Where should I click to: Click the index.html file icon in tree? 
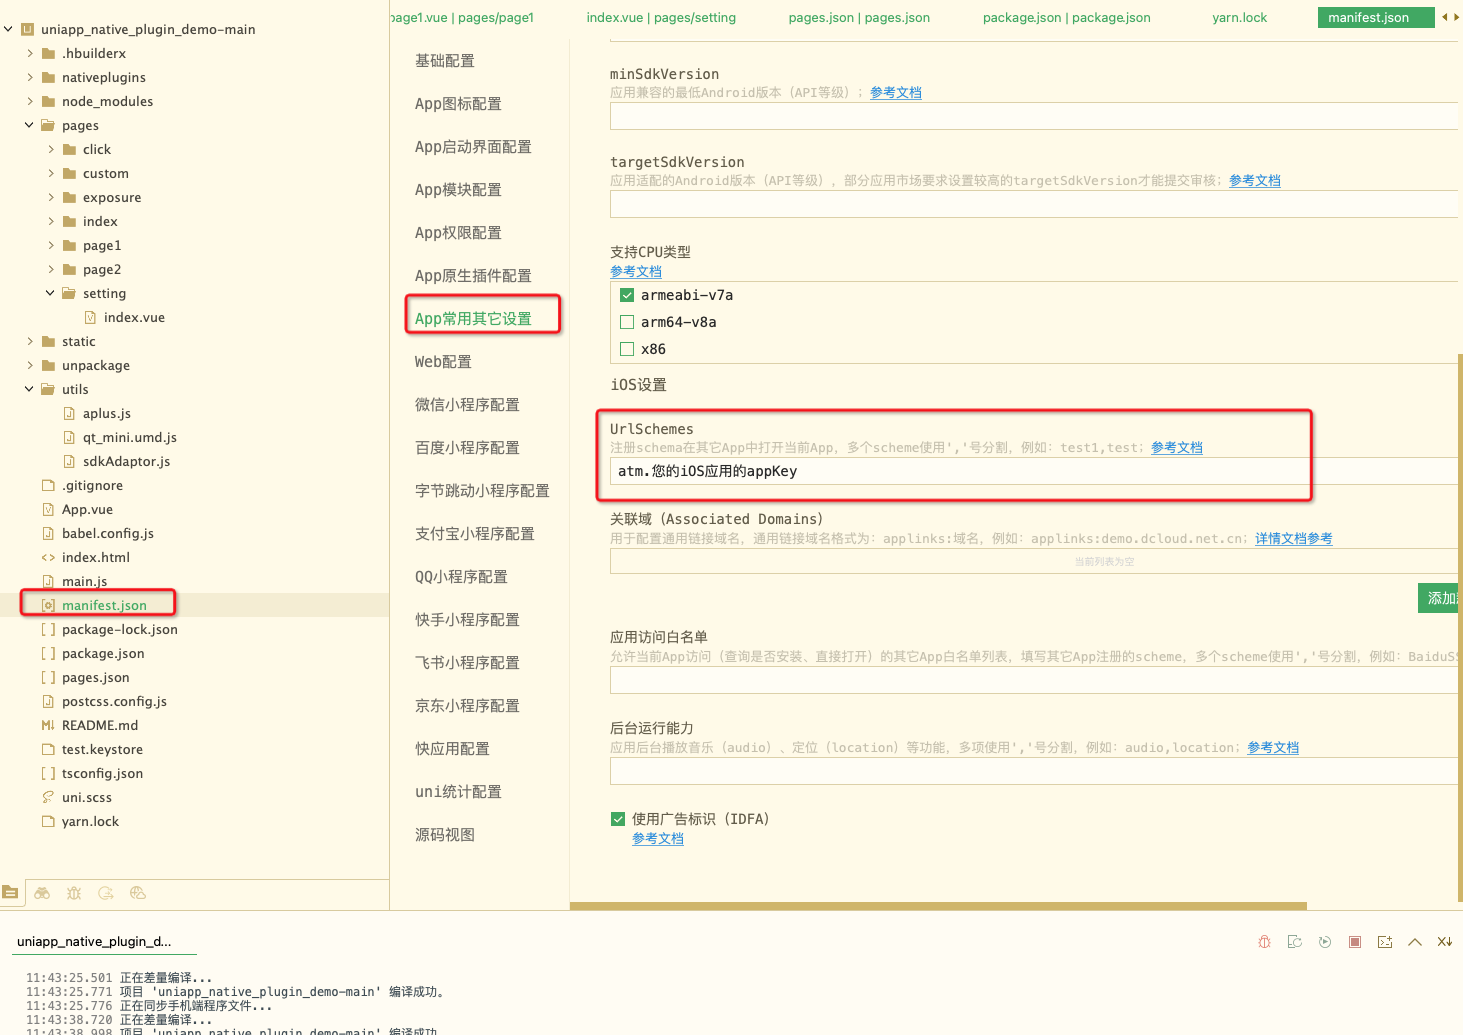[48, 557]
